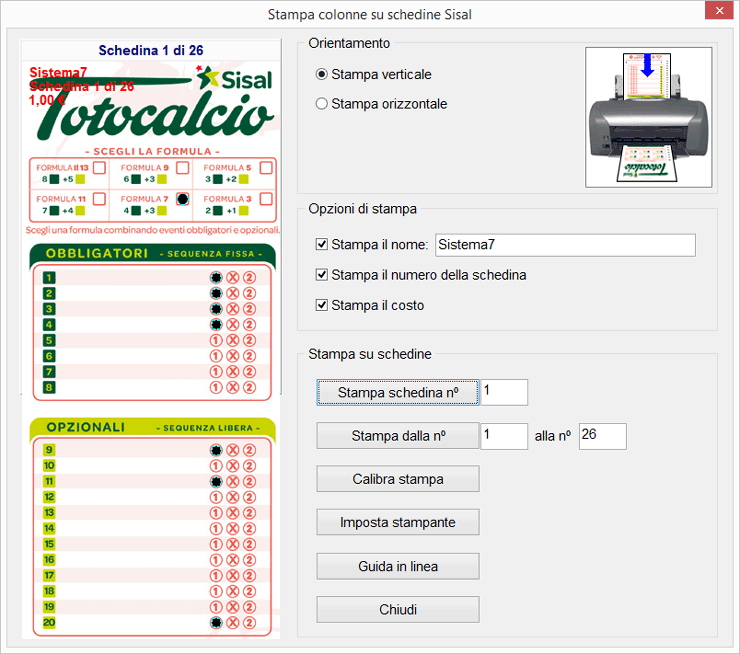Click Formula 13 checkbox on the slip

tap(99, 168)
